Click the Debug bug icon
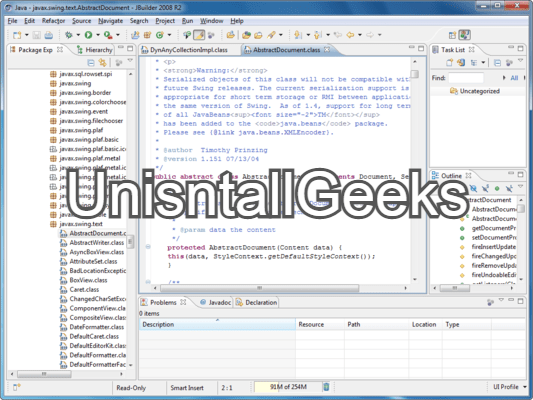The image size is (533, 400). coord(69,35)
